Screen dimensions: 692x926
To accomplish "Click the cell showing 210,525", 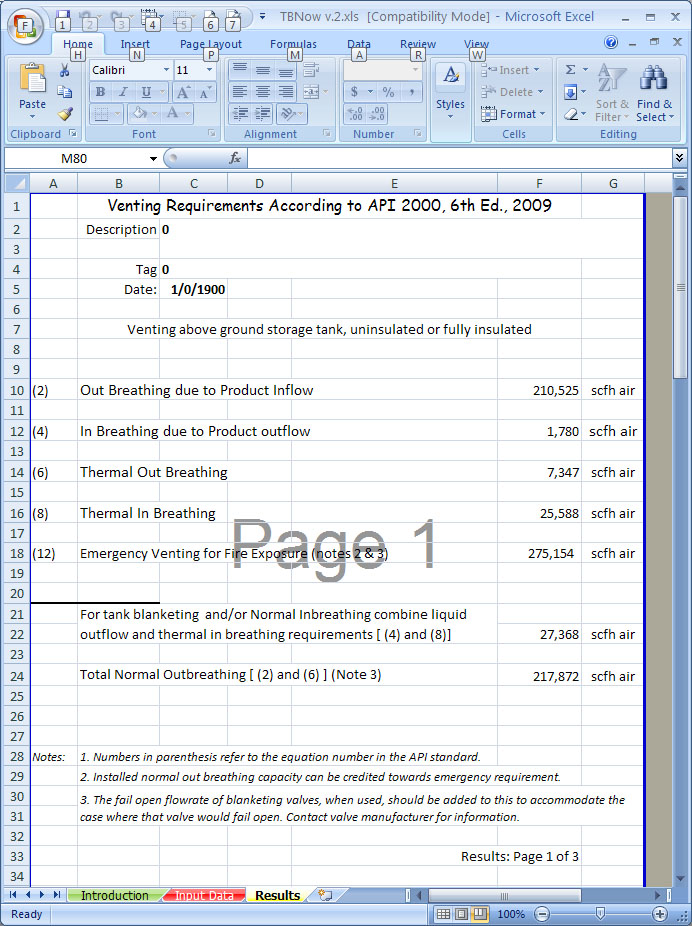I will [539, 390].
